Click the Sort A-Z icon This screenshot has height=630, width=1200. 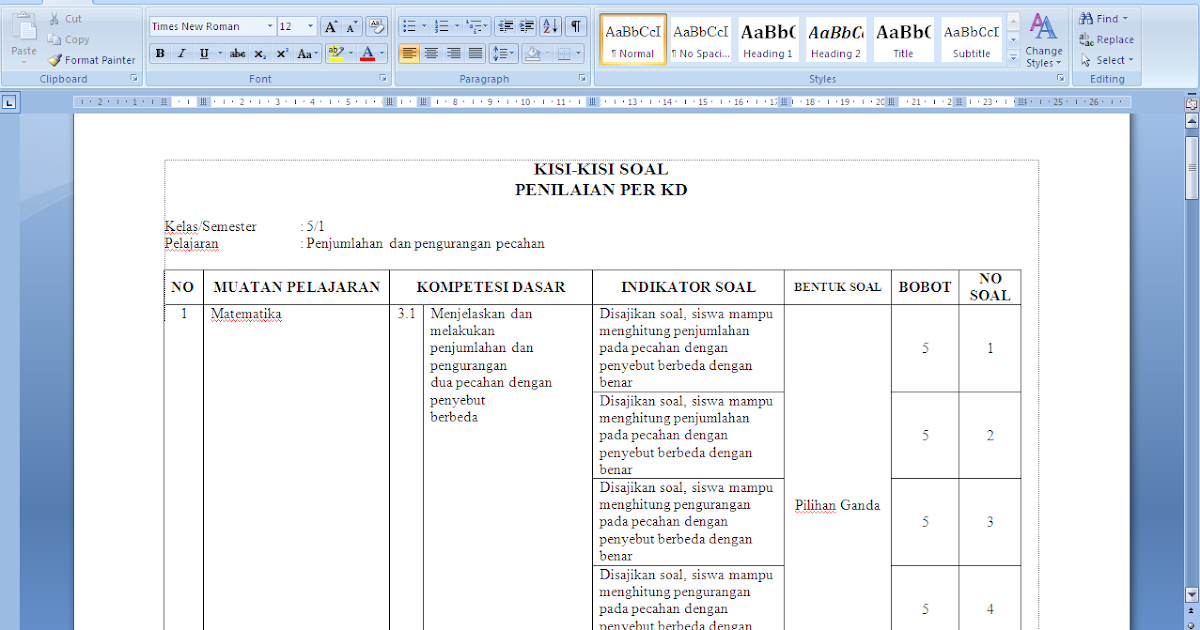click(552, 27)
